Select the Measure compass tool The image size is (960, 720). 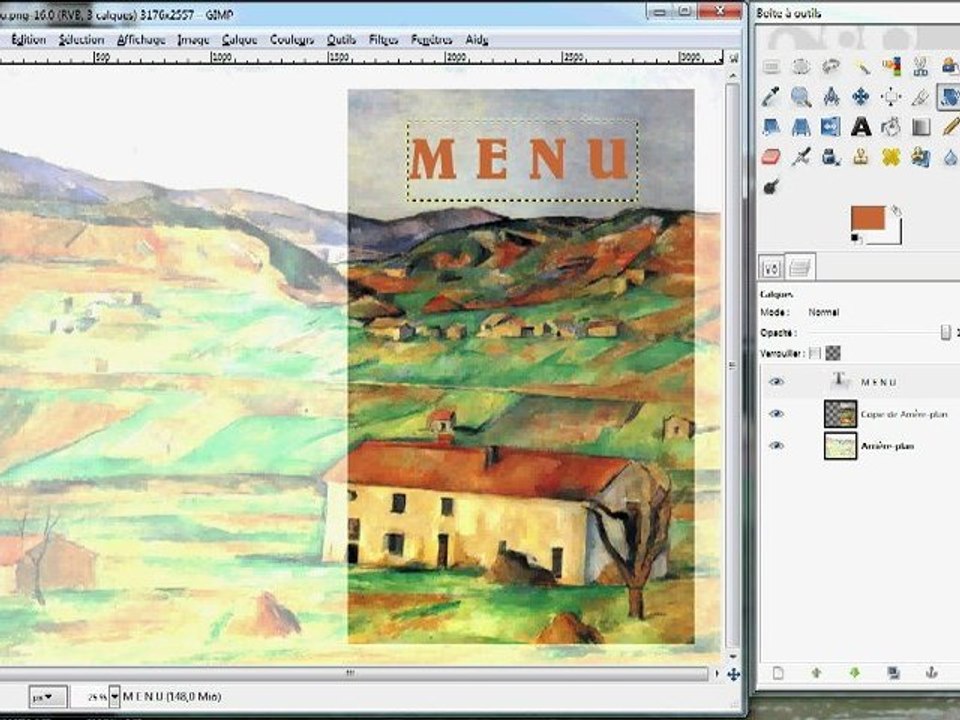tap(831, 96)
